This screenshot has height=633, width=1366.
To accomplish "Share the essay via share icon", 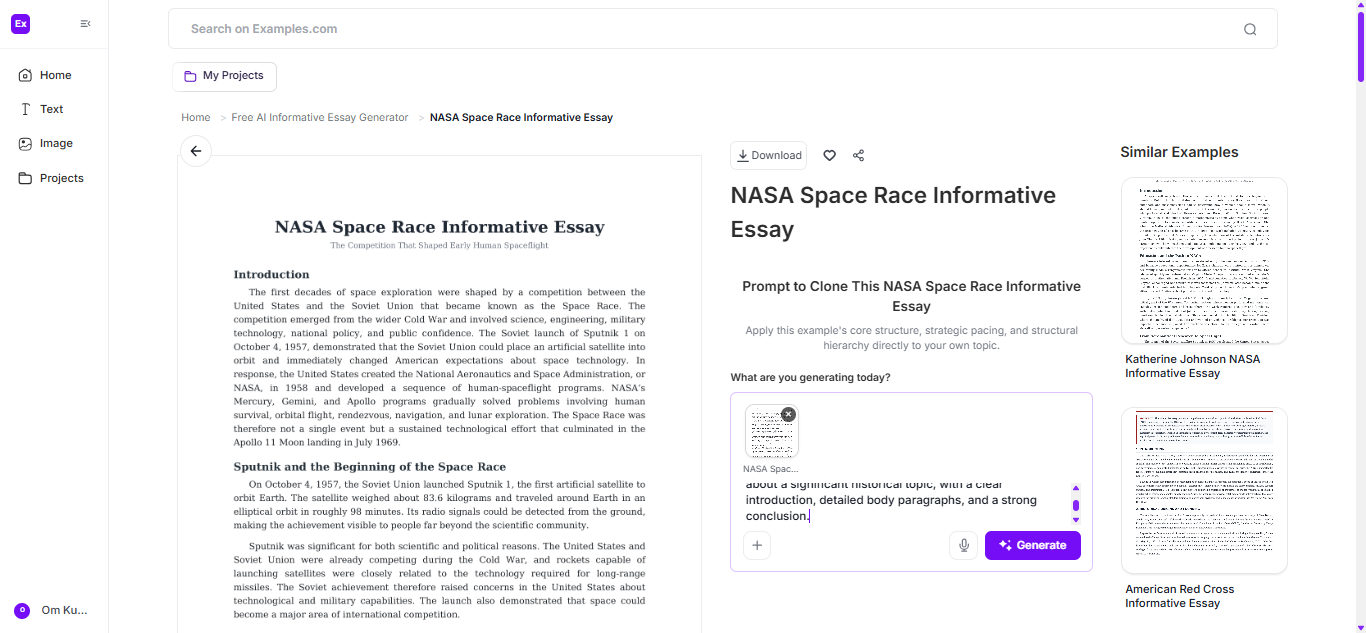I will pyautogui.click(x=858, y=155).
